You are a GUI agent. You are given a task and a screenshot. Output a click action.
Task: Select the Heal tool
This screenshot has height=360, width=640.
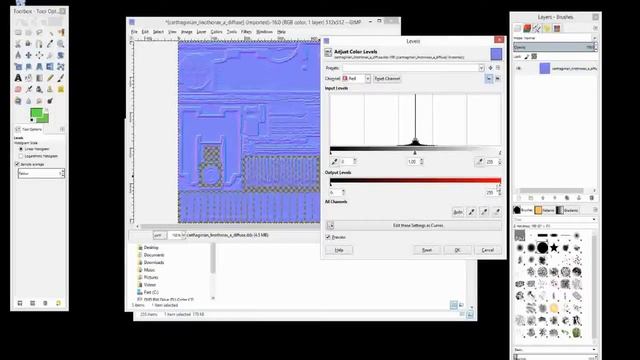pos(61,89)
